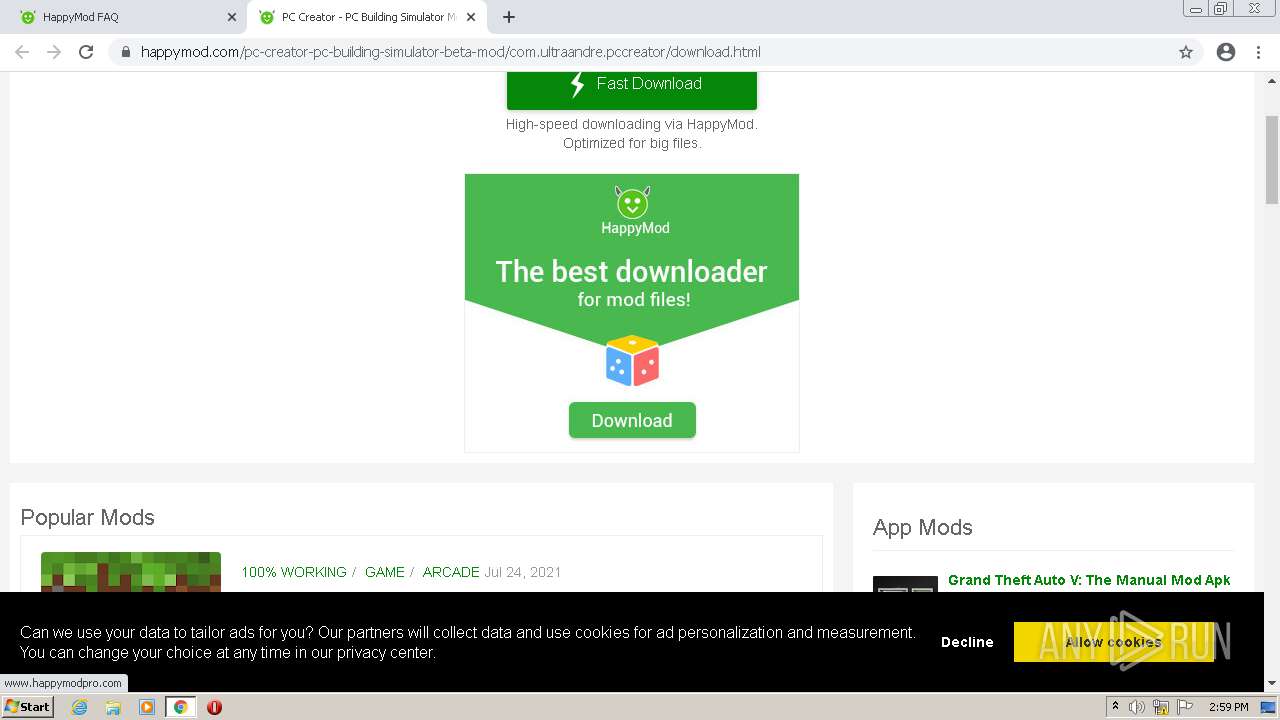1280x720 pixels.
Task: Click the Jul 24, 2021 date text
Action: pos(523,572)
